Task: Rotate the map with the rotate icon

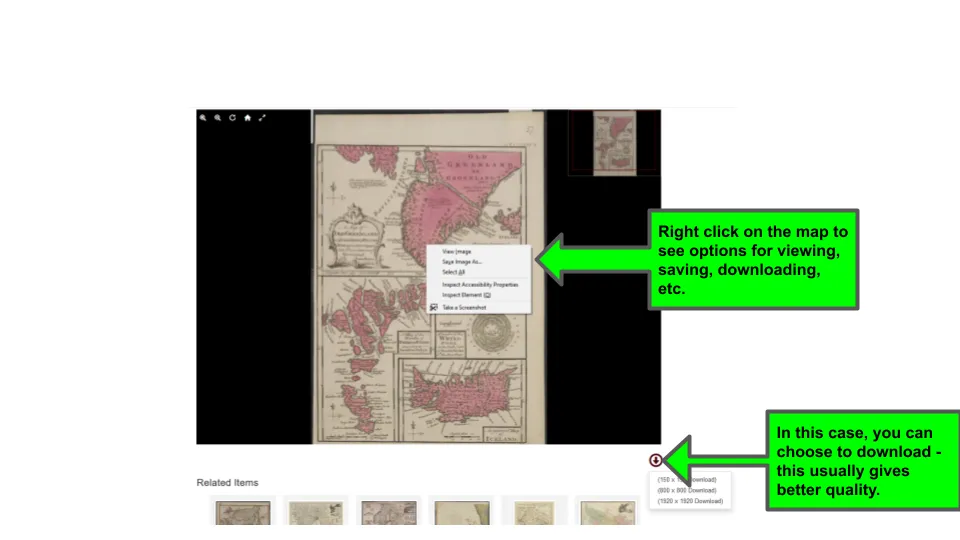Action: coord(232,118)
